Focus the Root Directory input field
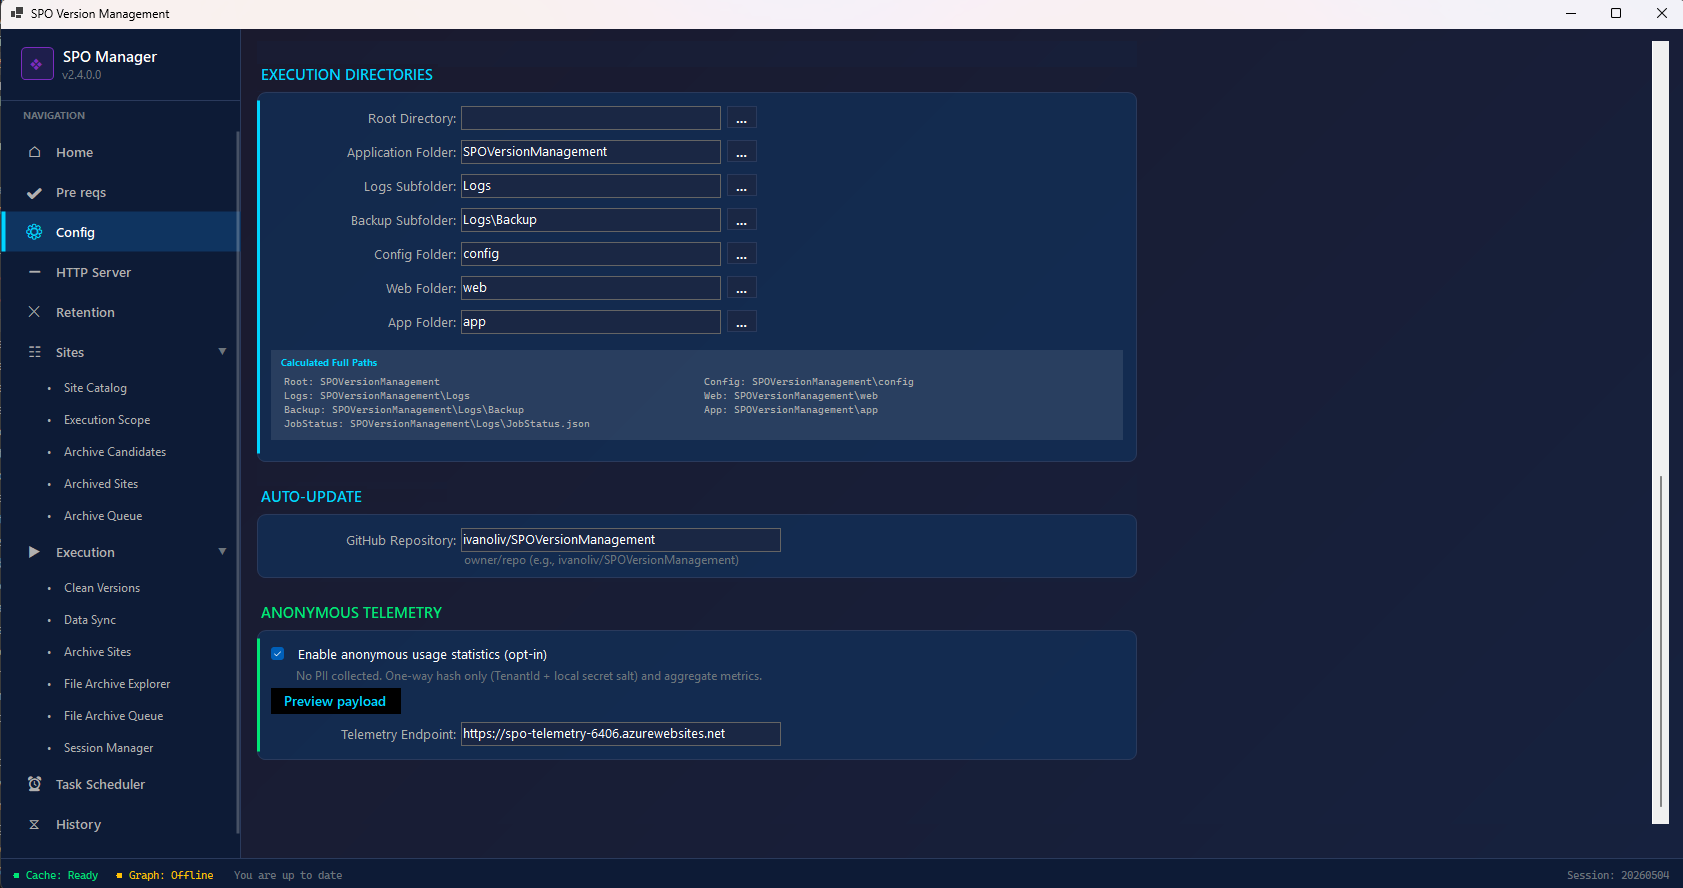The height and width of the screenshot is (888, 1683). click(590, 118)
